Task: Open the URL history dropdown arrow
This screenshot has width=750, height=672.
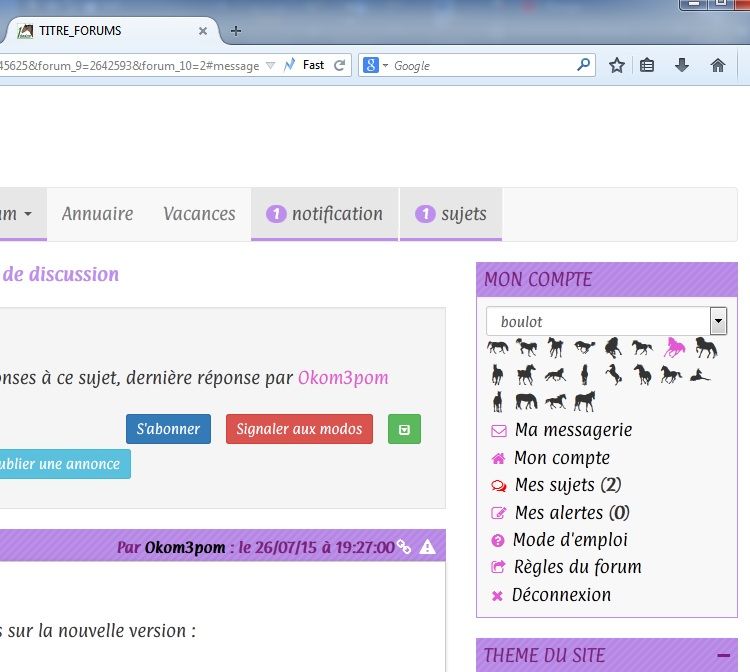Action: point(270,65)
